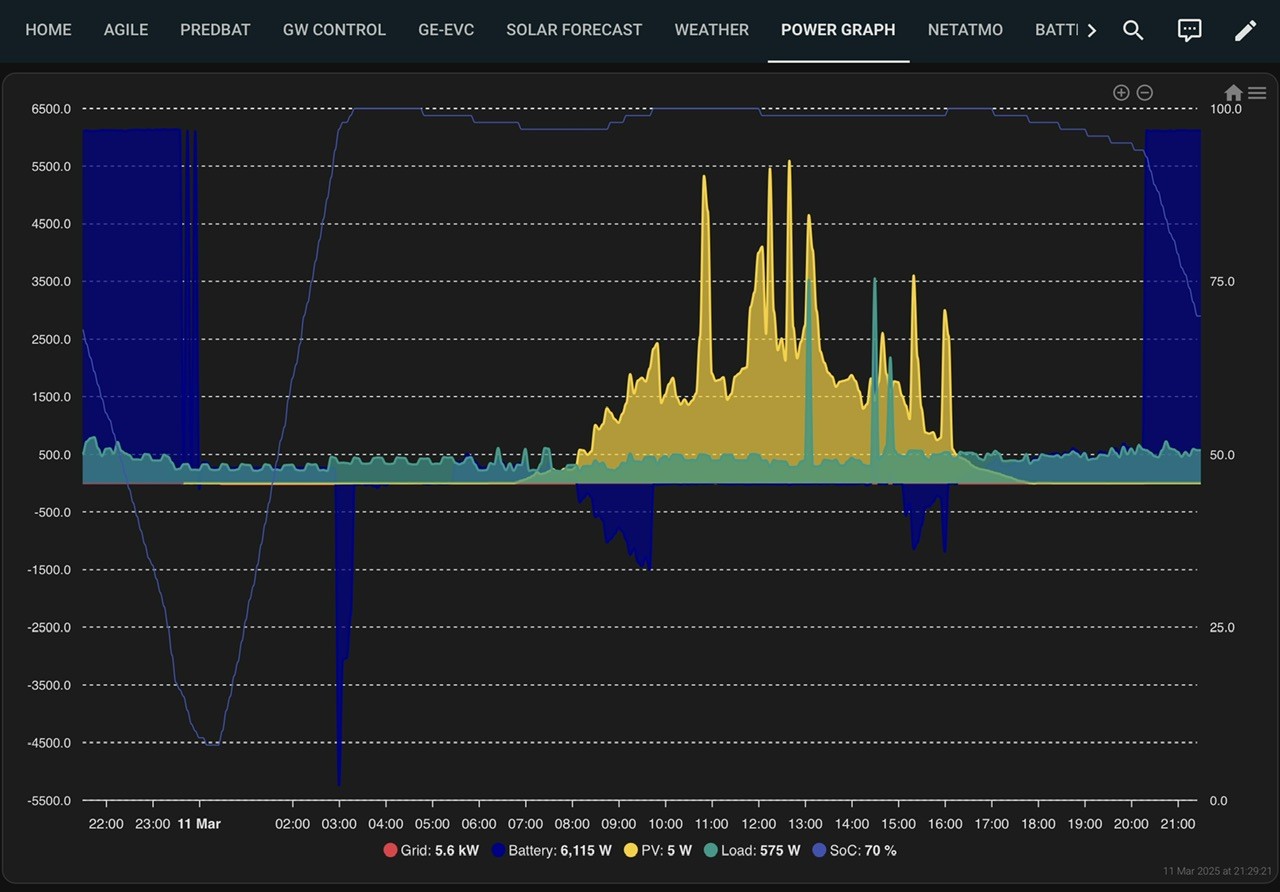
Task: Click the '11 Mar' date axis label
Action: (199, 824)
